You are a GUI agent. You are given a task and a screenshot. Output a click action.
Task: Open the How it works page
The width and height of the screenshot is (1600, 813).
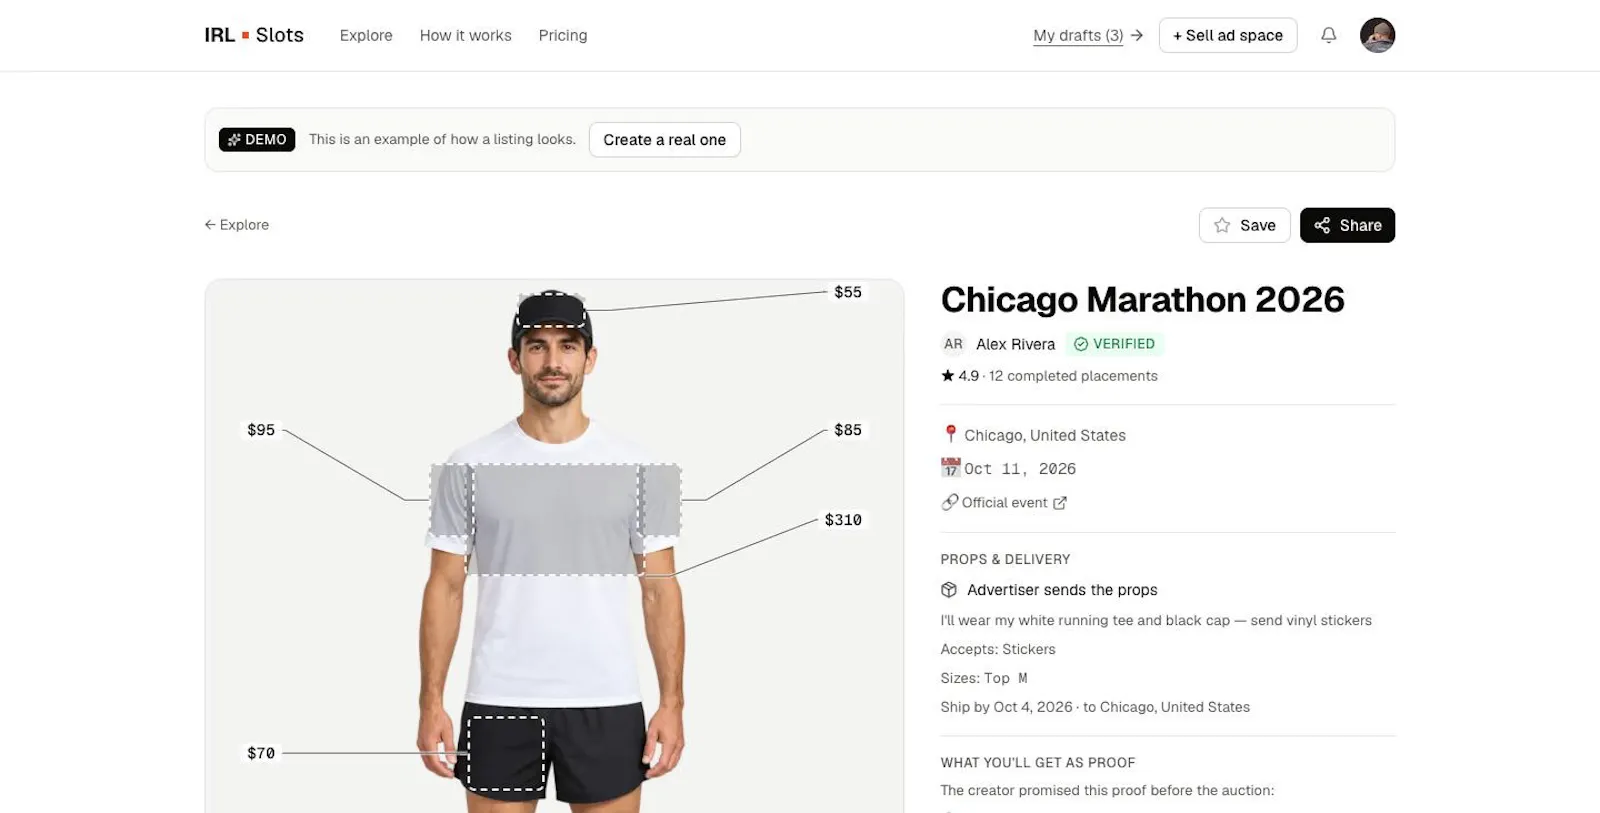(465, 35)
